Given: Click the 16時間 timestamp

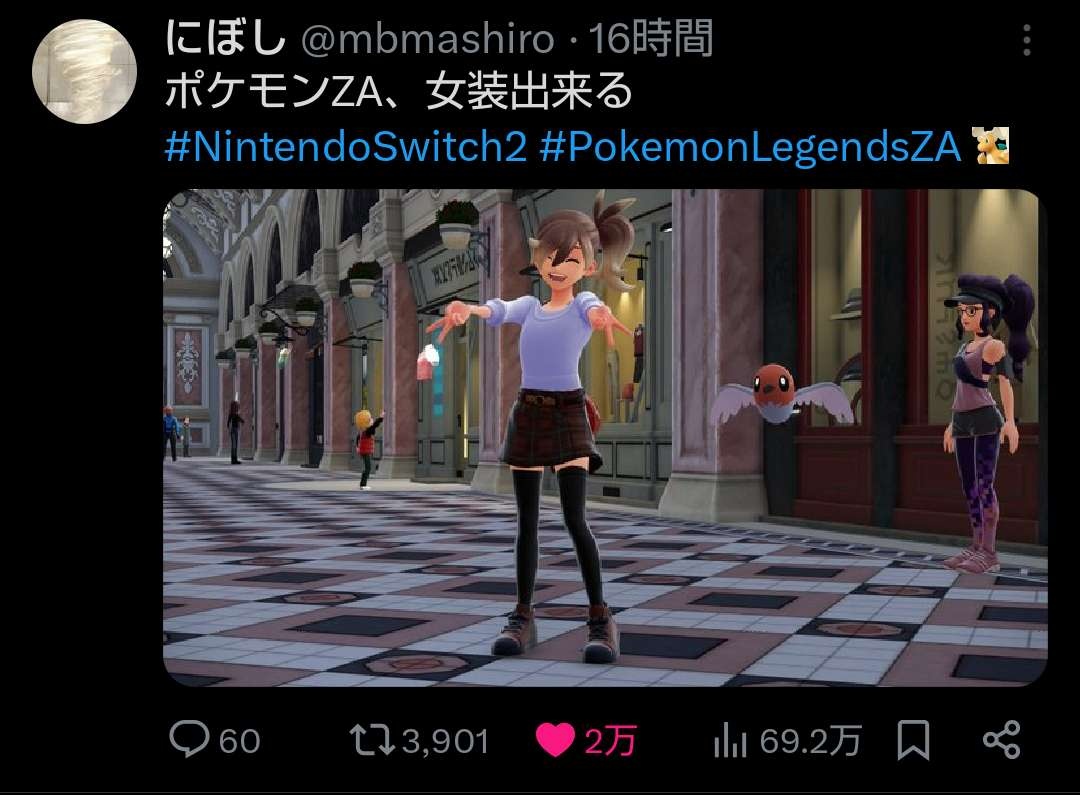Looking at the screenshot, I should point(650,39).
